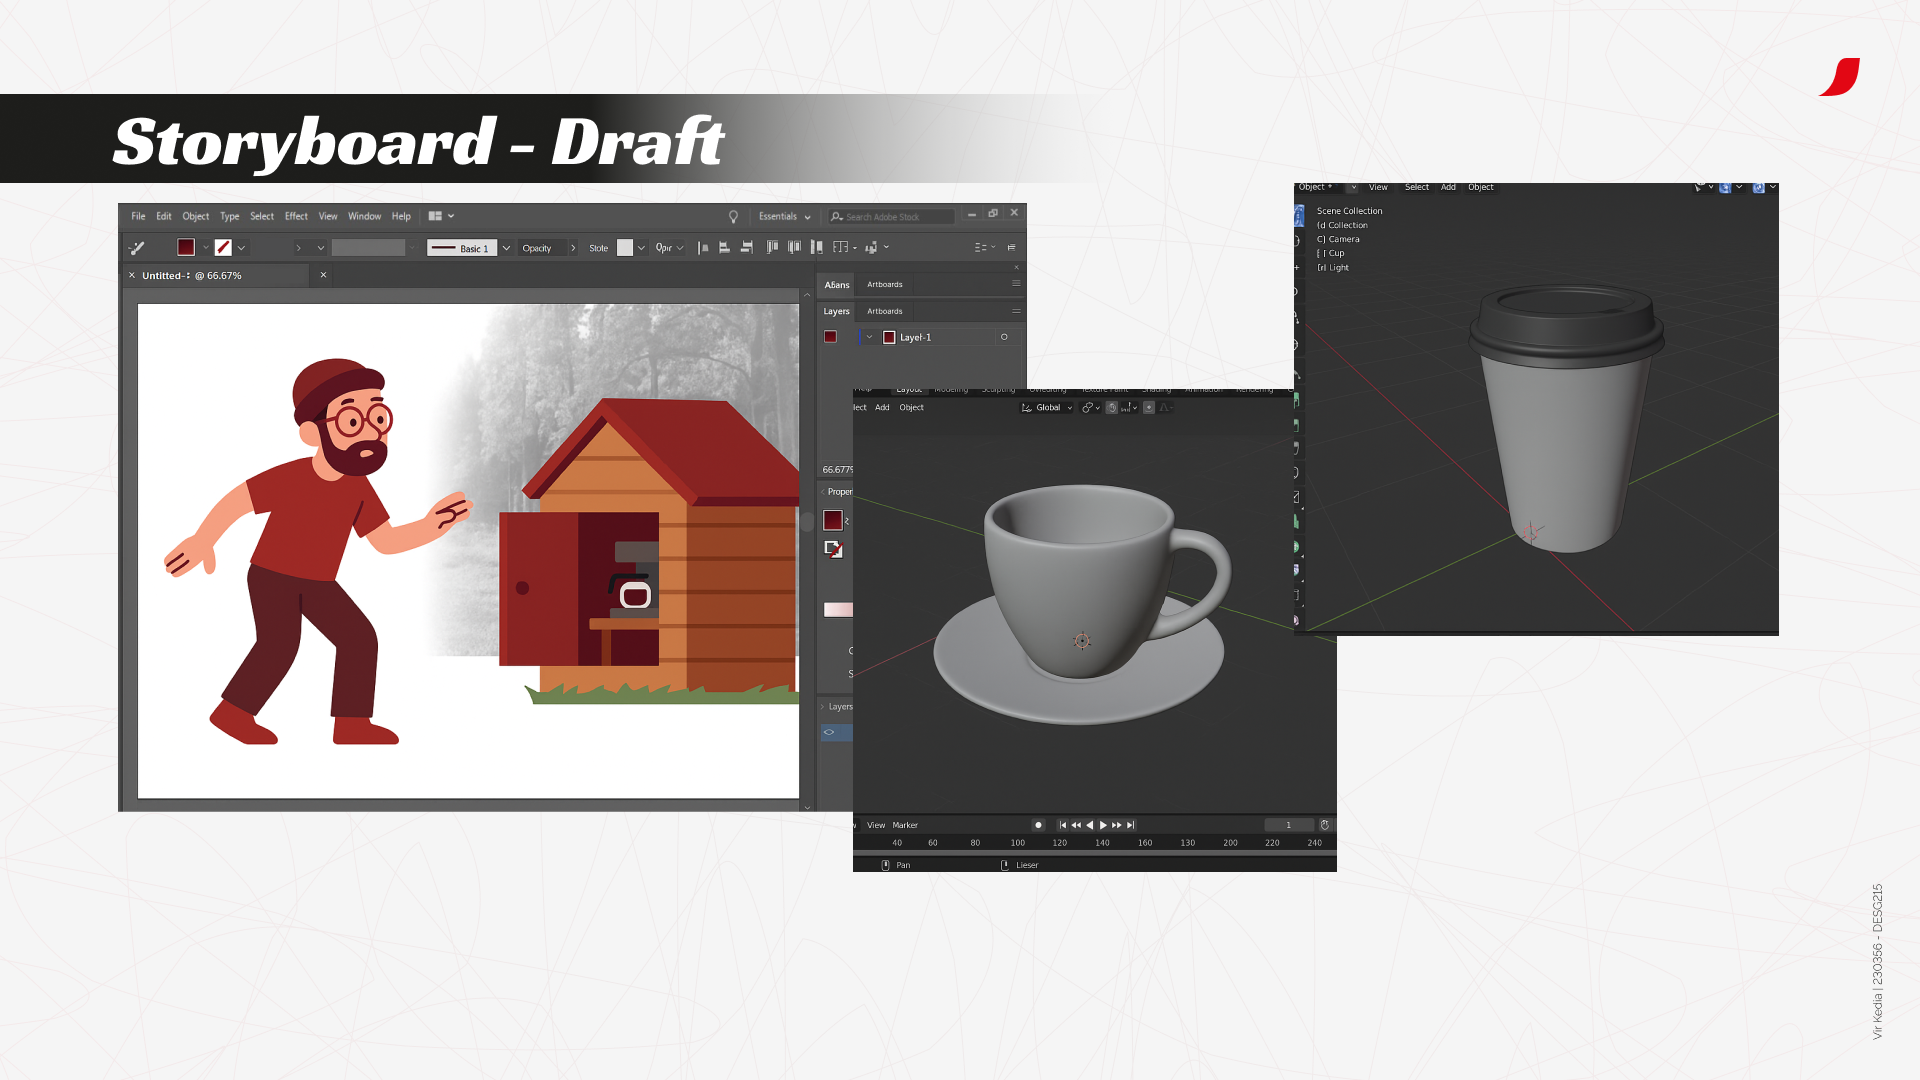
Task: Jump to previous keyframe in the timeline
Action: click(x=1076, y=825)
